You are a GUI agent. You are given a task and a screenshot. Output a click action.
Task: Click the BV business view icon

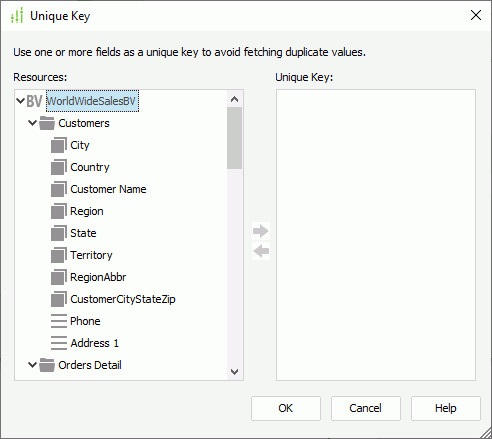(x=34, y=101)
